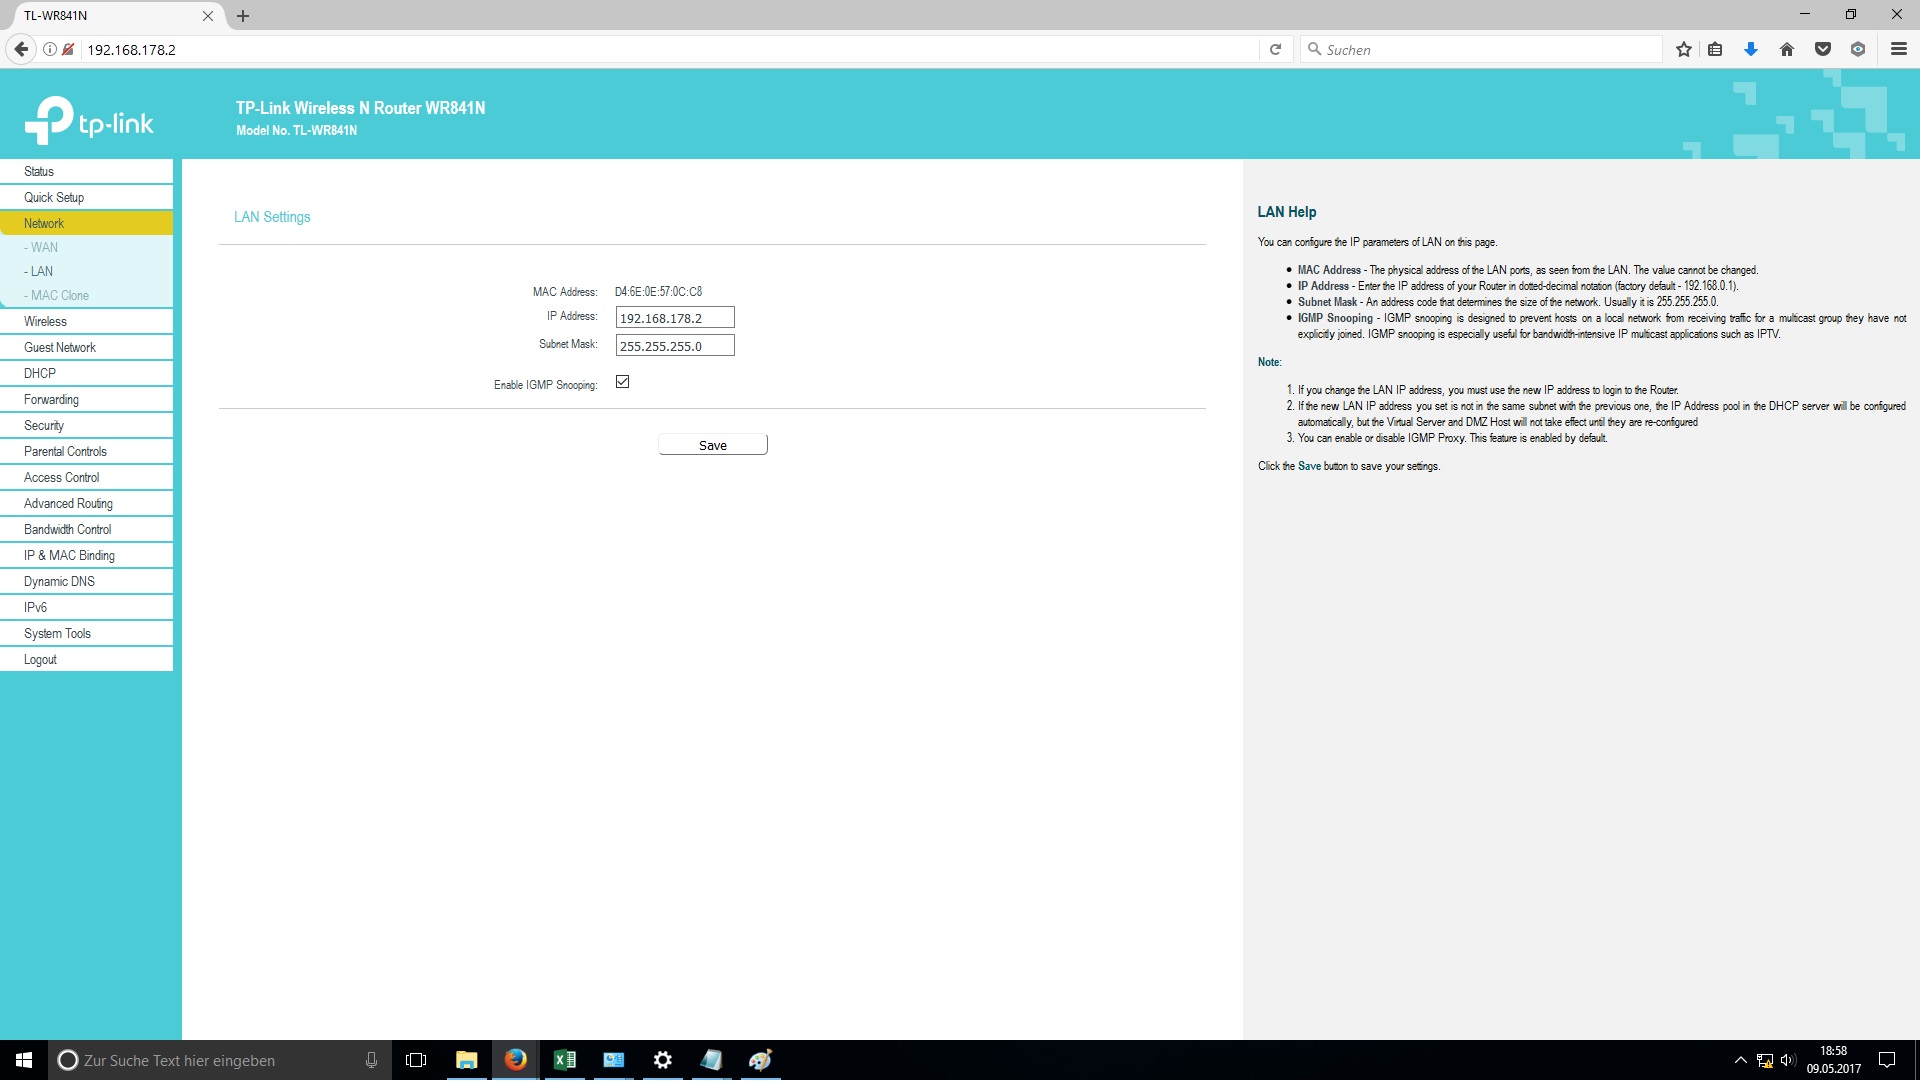Click Logout in the sidebar
Viewport: 1920px width, 1086px height.
(40, 659)
